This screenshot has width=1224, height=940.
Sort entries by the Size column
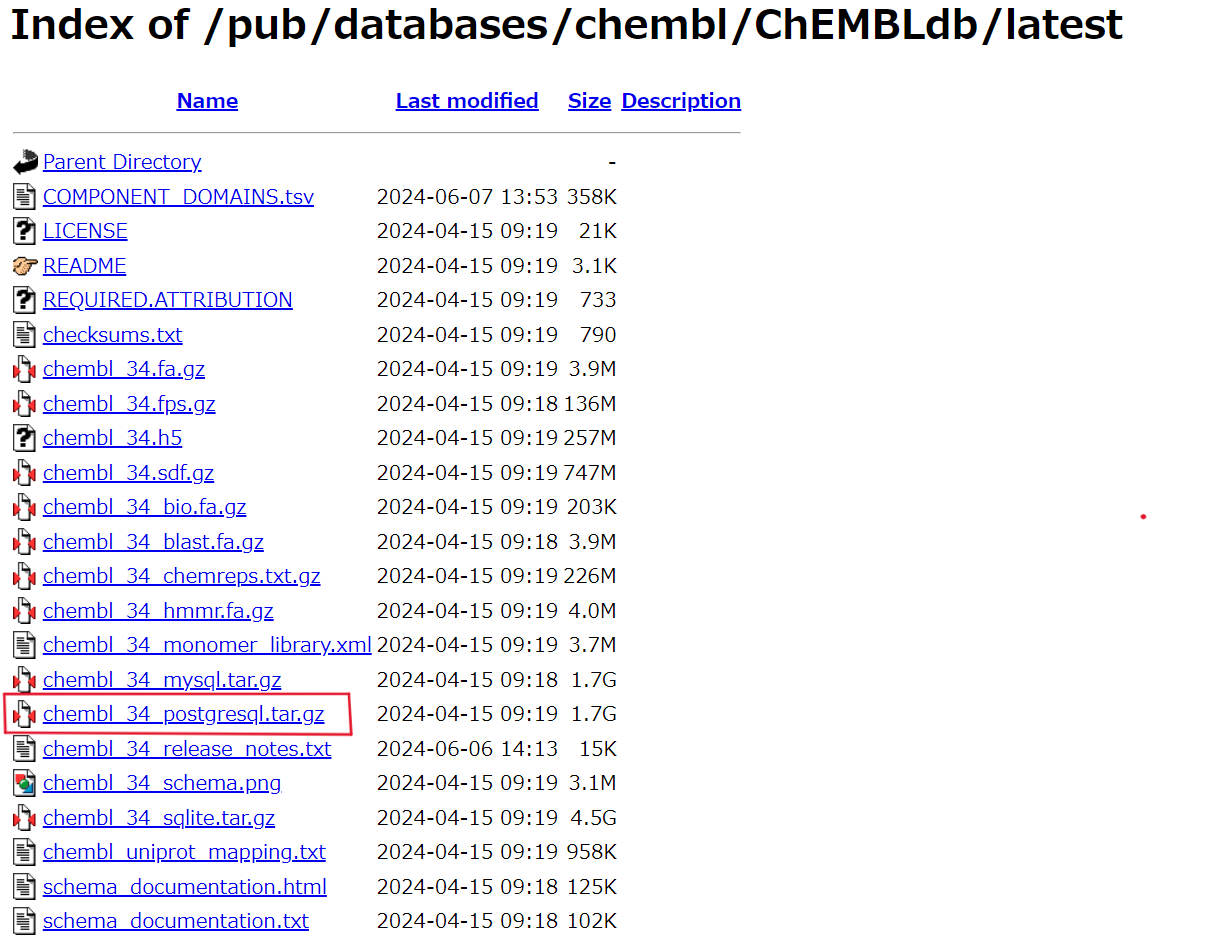coord(589,100)
